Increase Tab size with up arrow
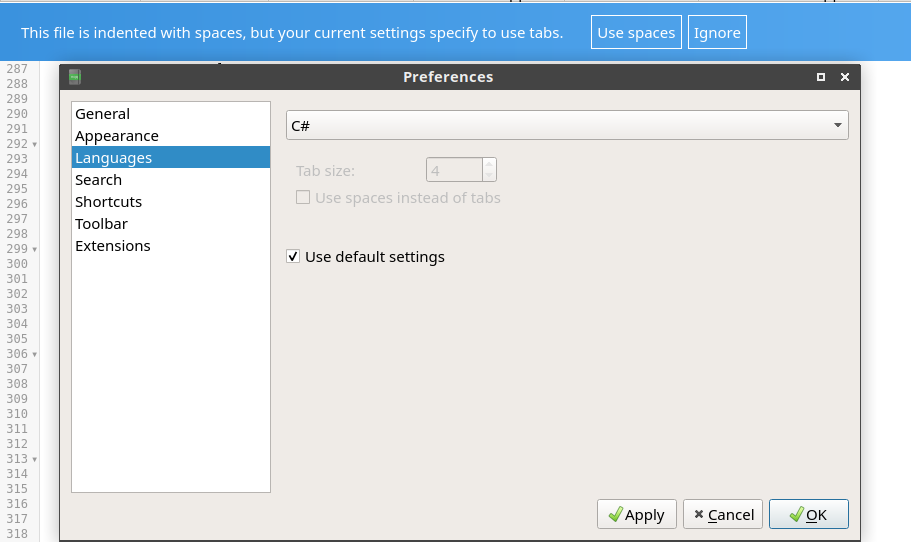This screenshot has width=911, height=542. [489, 164]
